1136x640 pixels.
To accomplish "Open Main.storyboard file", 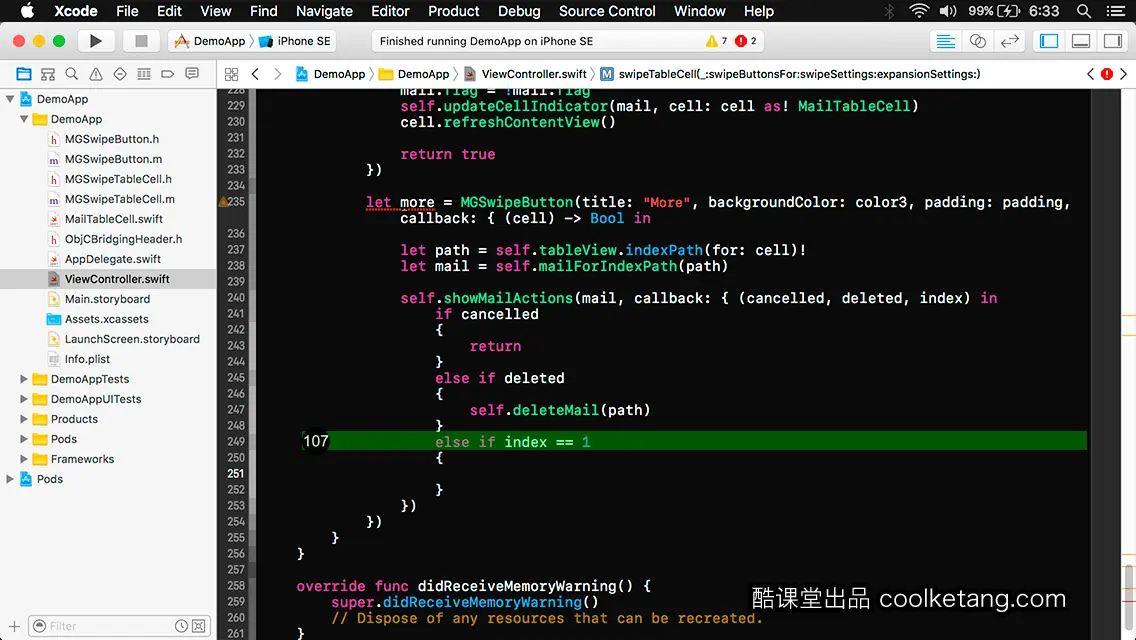I will (x=107, y=299).
